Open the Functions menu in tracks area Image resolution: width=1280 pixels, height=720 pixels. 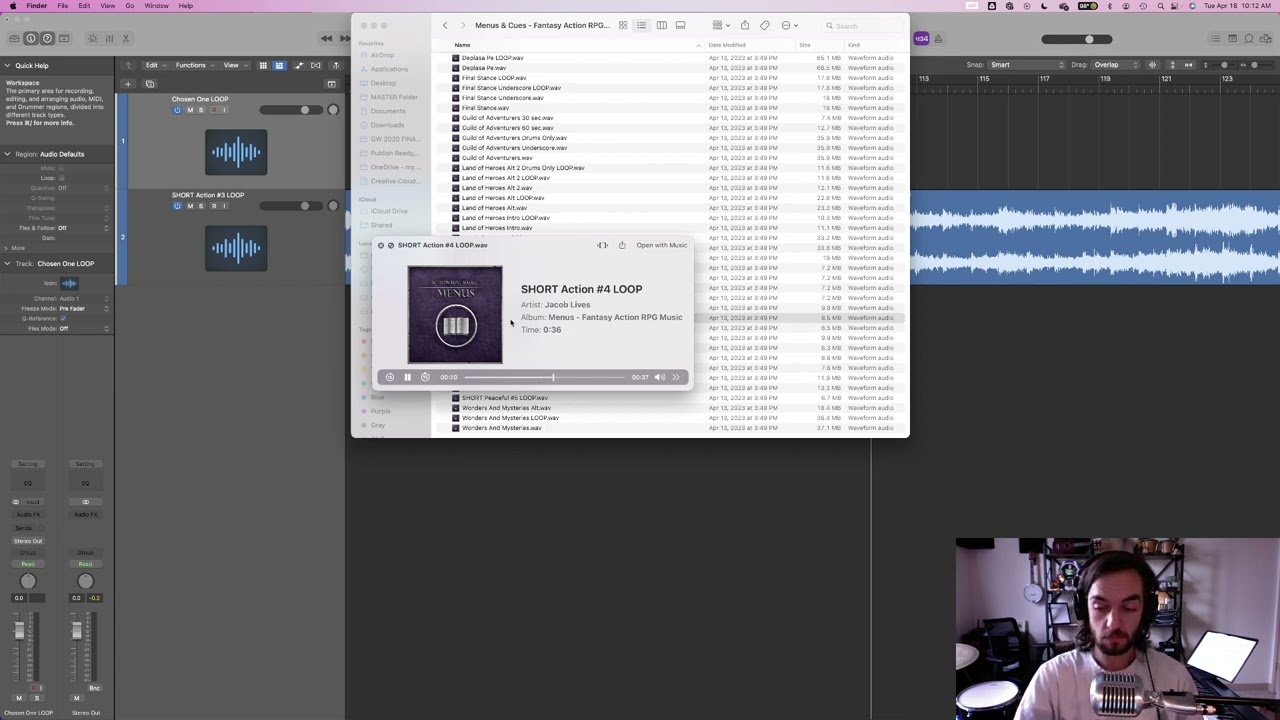(193, 66)
